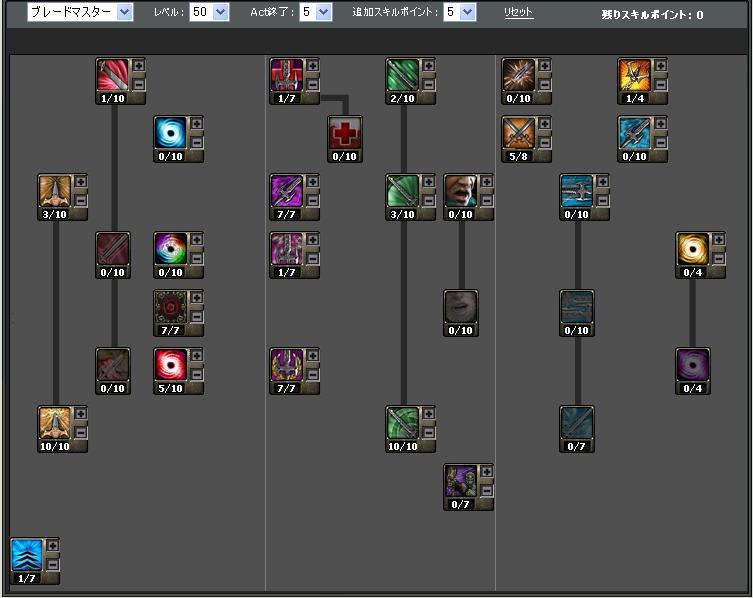
Task: Add a point to rainbow vortex skill
Action: (196, 239)
